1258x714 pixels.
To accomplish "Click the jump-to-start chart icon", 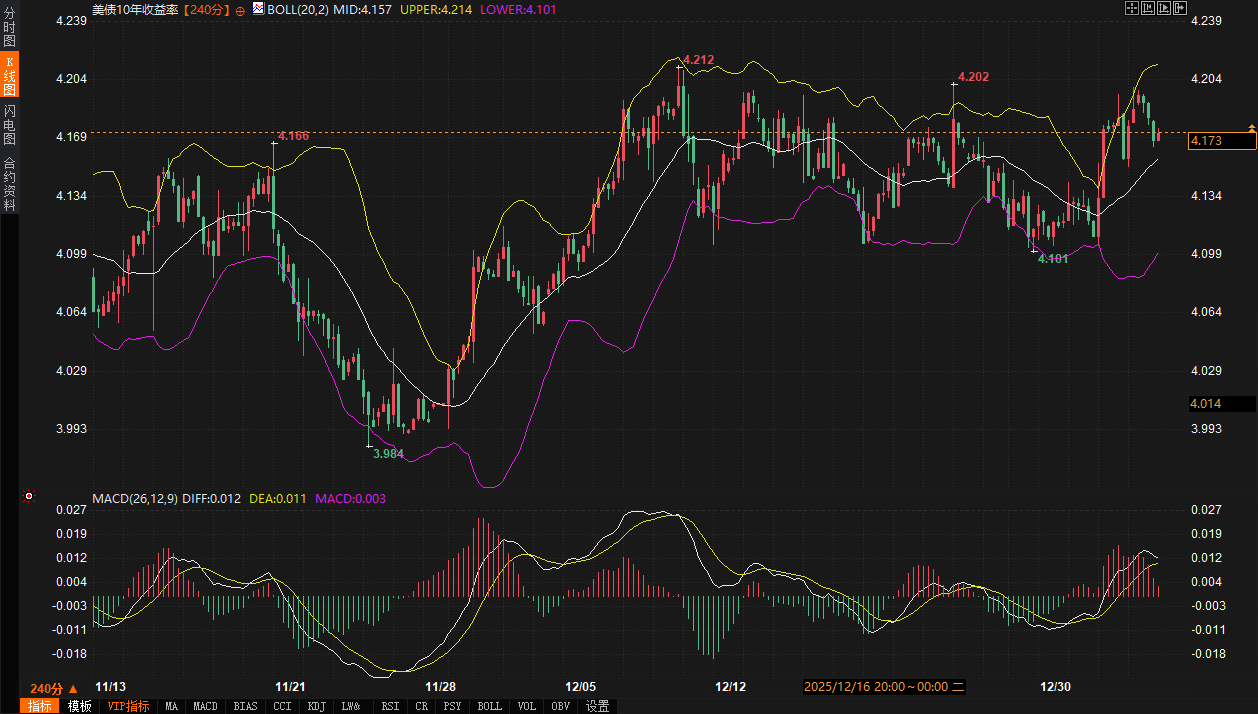I will click(x=1148, y=8).
